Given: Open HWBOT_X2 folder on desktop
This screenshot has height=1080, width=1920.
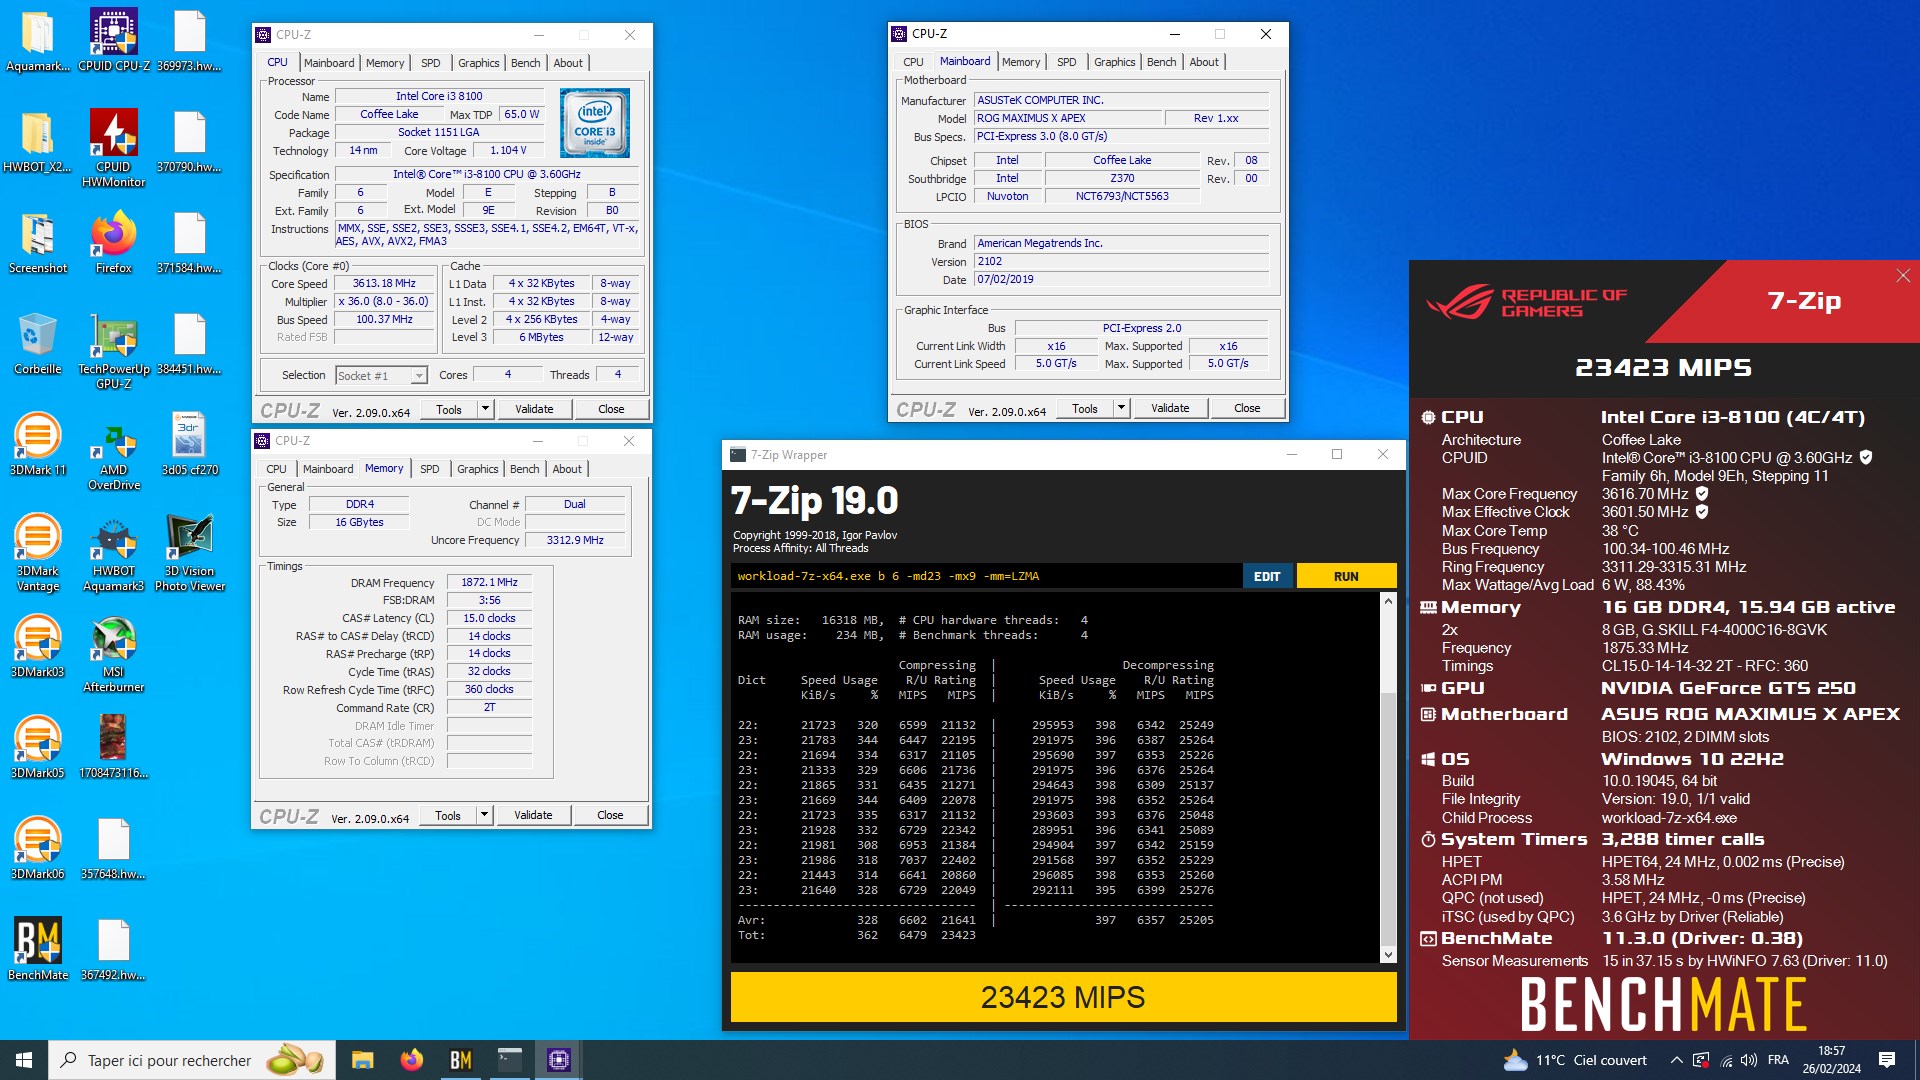Looking at the screenshot, I should click(x=38, y=142).
